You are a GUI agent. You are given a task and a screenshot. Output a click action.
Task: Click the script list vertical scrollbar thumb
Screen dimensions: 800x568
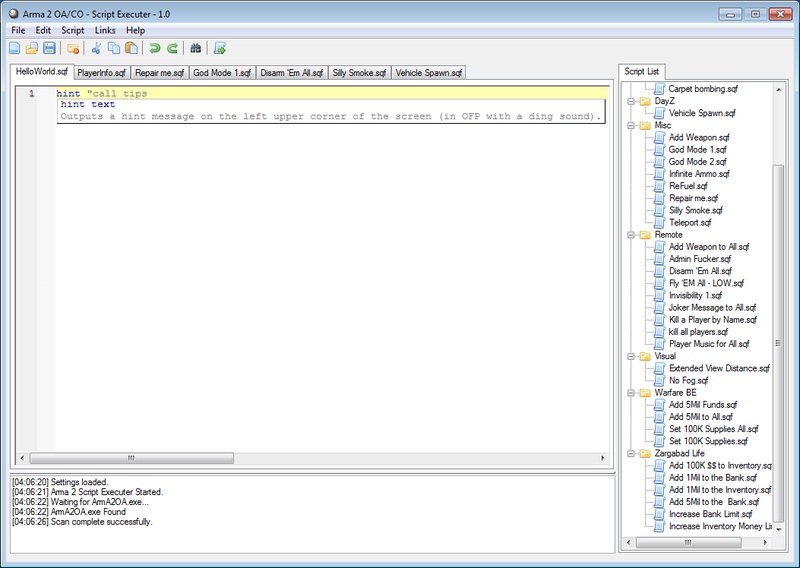pyautogui.click(x=778, y=343)
